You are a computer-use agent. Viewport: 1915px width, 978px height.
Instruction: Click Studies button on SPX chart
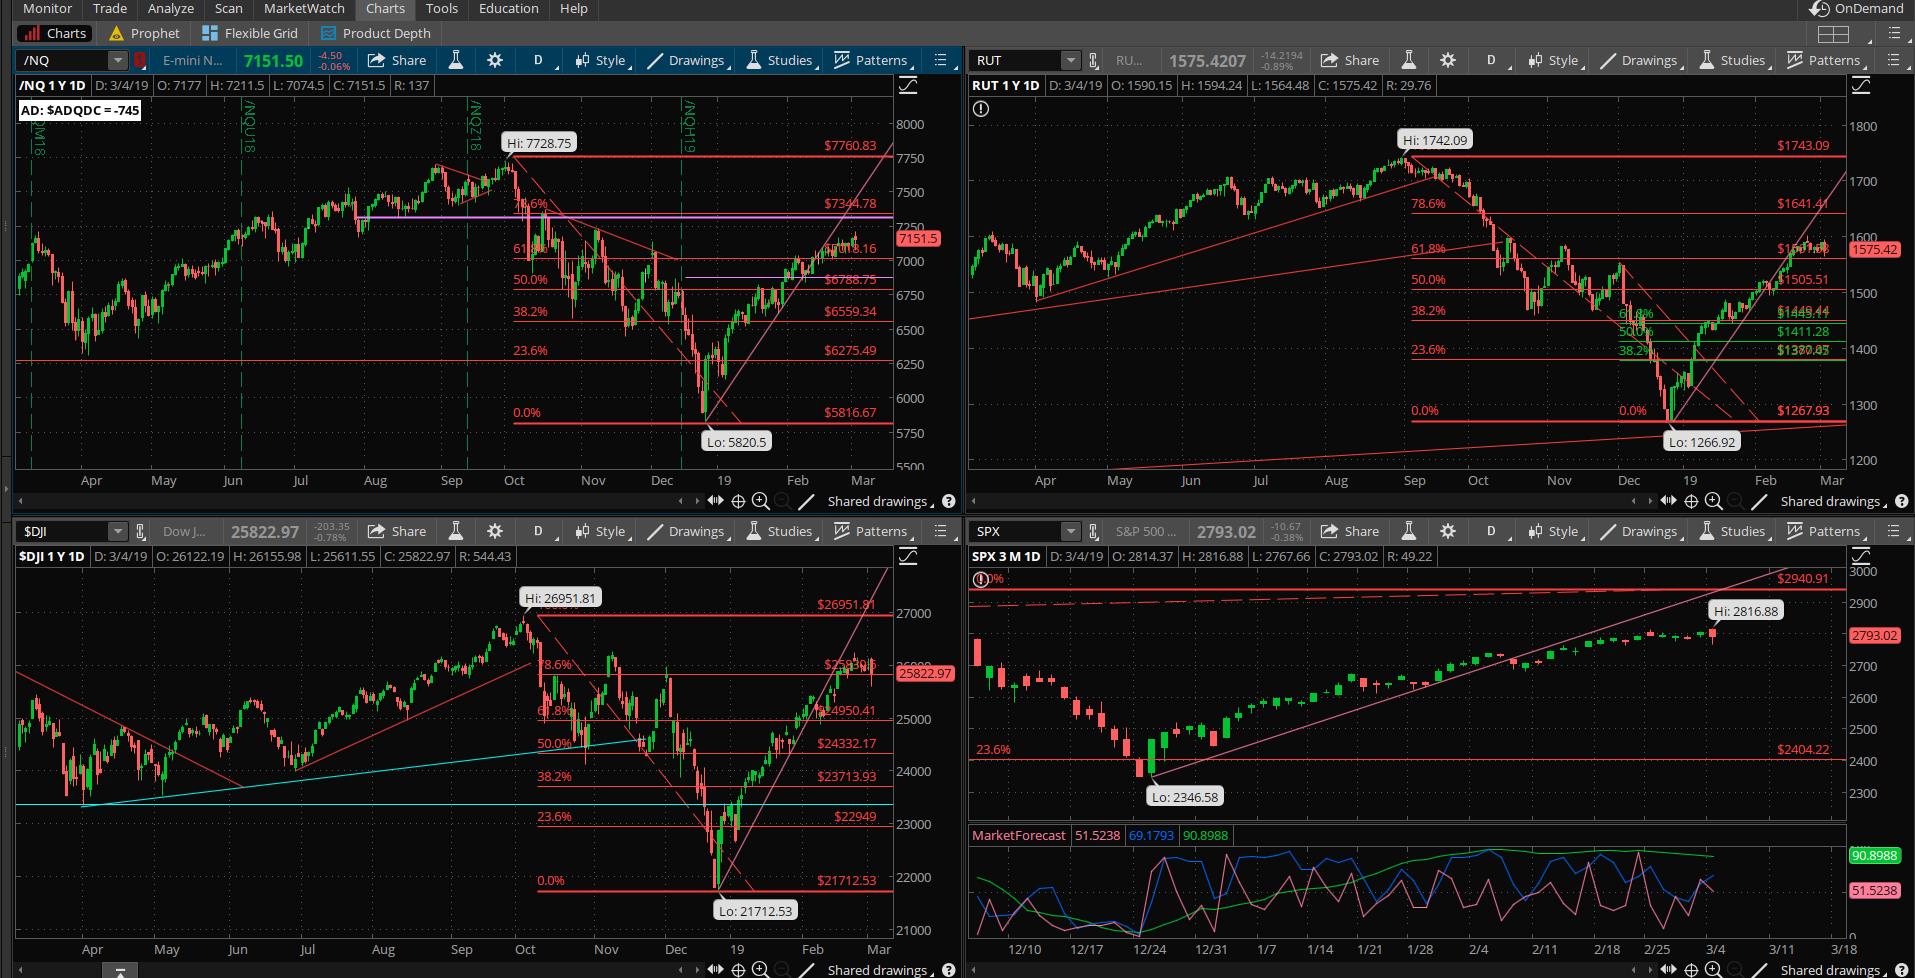1733,531
